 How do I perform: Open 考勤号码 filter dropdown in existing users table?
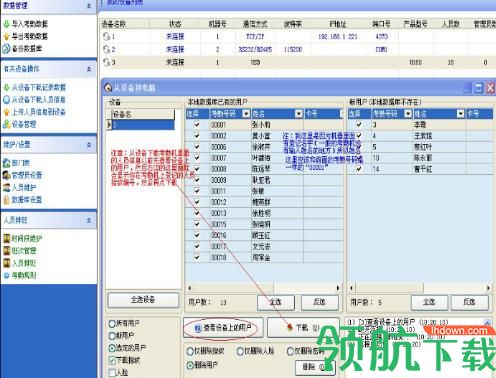click(x=246, y=114)
